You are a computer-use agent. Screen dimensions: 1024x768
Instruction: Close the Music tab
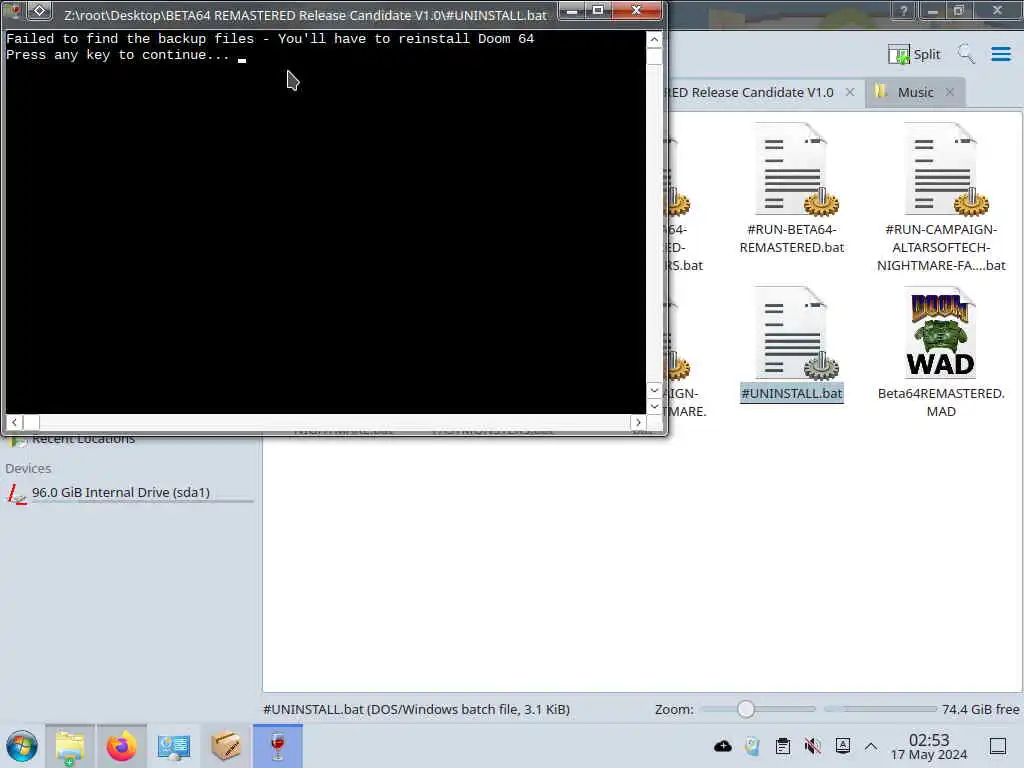coord(950,92)
